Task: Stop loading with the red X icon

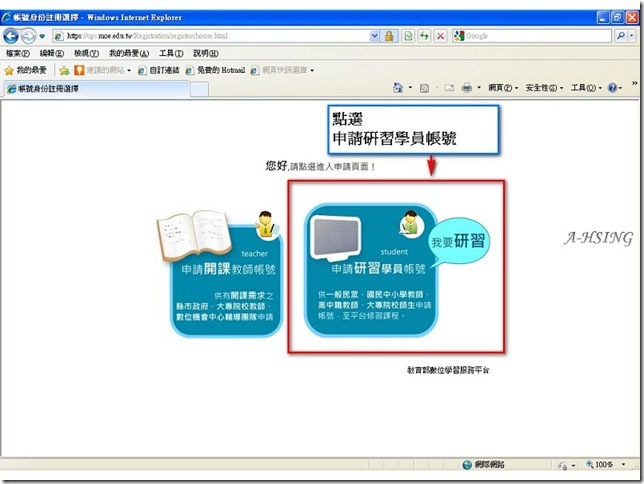Action: (440, 36)
